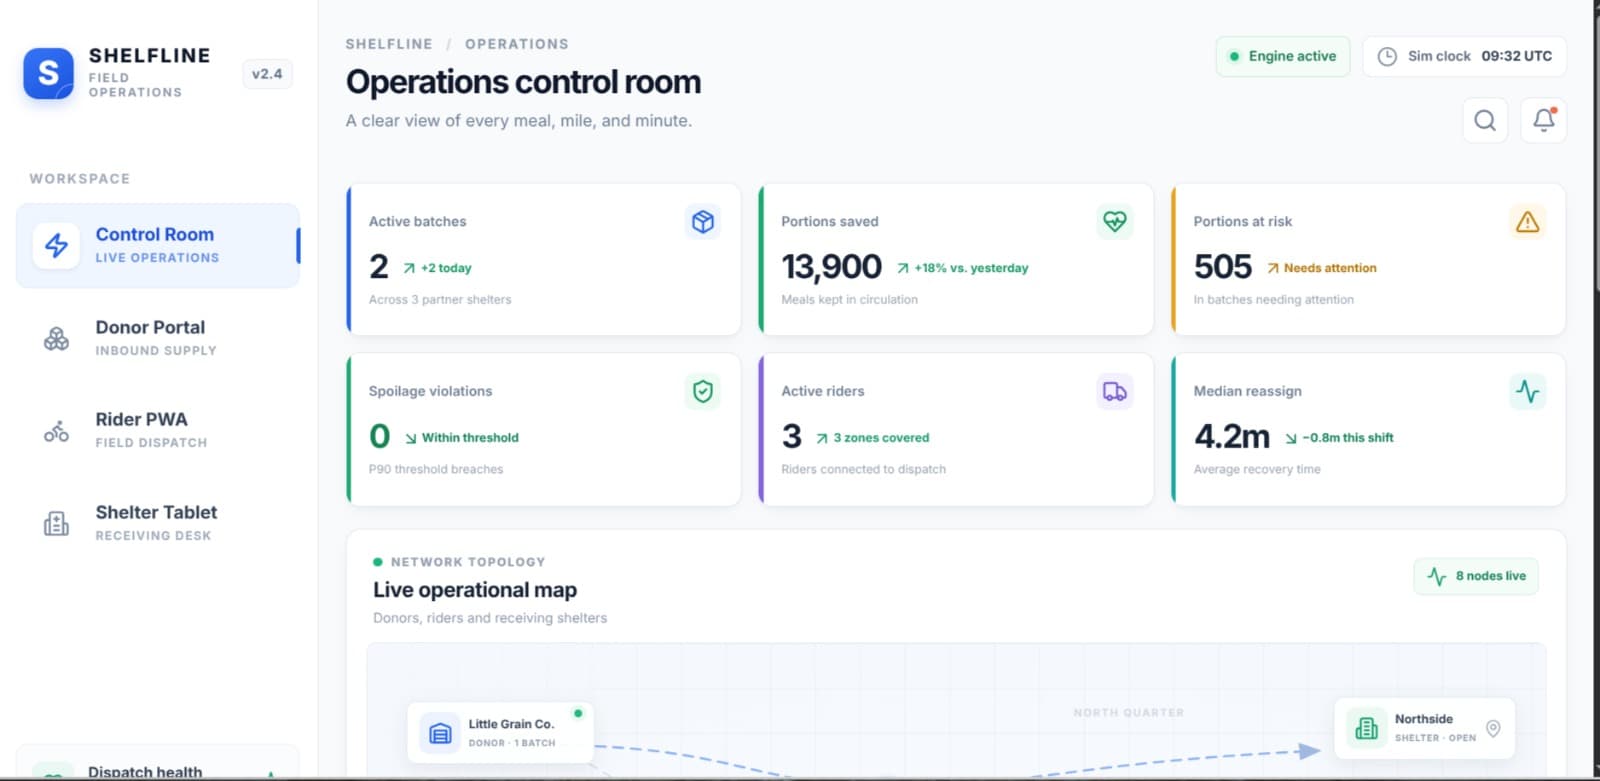Click the 13,900 portions saved value
The image size is (1600, 781).
tap(831, 267)
